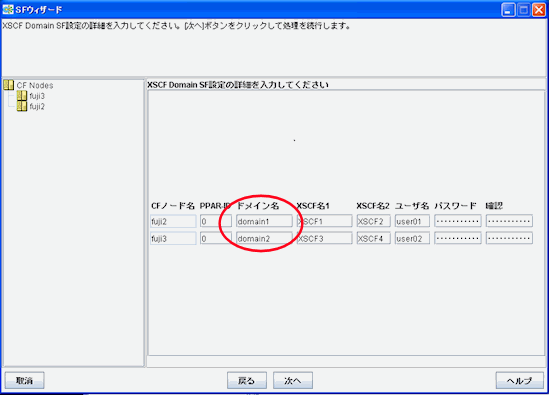Image resolution: width=549 pixels, height=395 pixels.
Task: Click the XSCF名2 column header
Action: click(x=373, y=206)
